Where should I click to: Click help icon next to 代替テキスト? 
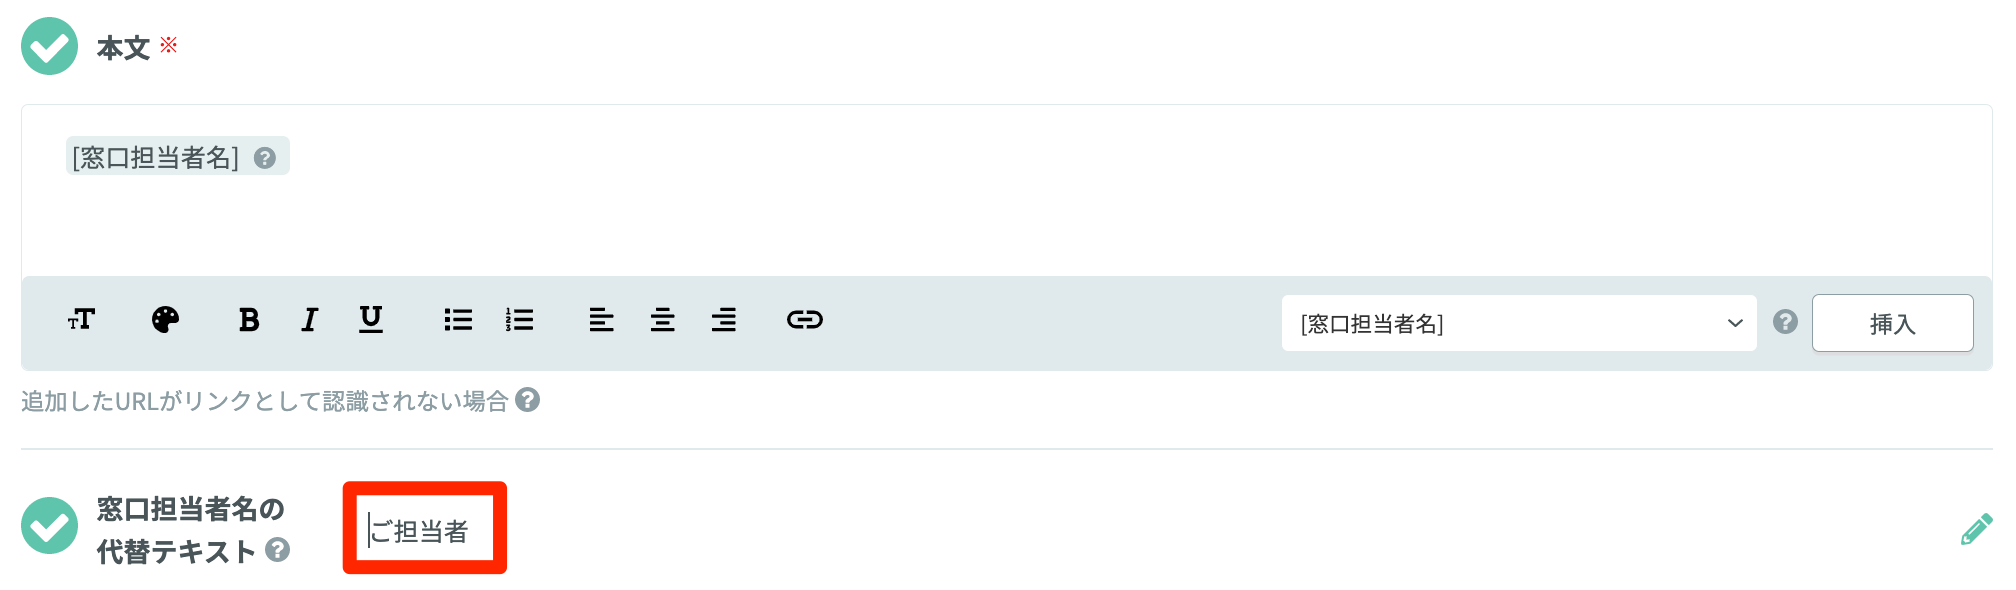click(278, 549)
